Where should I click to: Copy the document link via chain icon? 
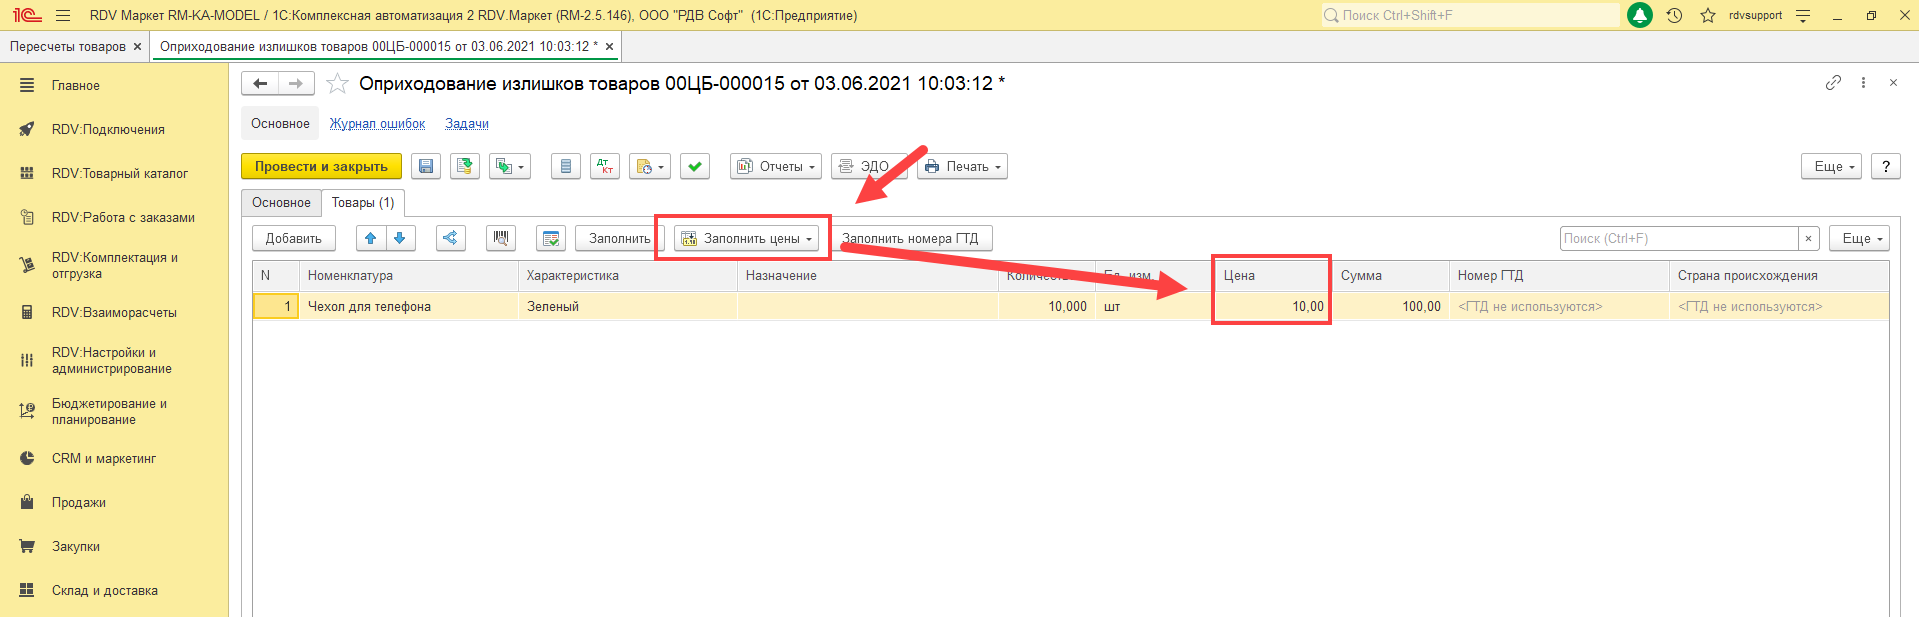click(1833, 83)
